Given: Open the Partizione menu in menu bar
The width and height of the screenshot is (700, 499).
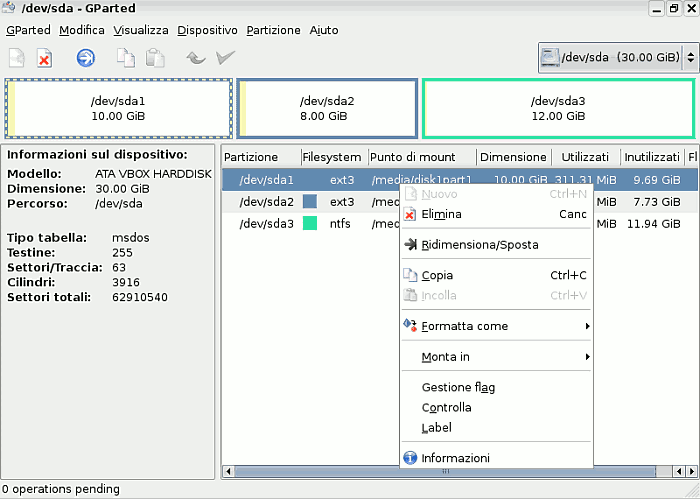Looking at the screenshot, I should pos(272,30).
